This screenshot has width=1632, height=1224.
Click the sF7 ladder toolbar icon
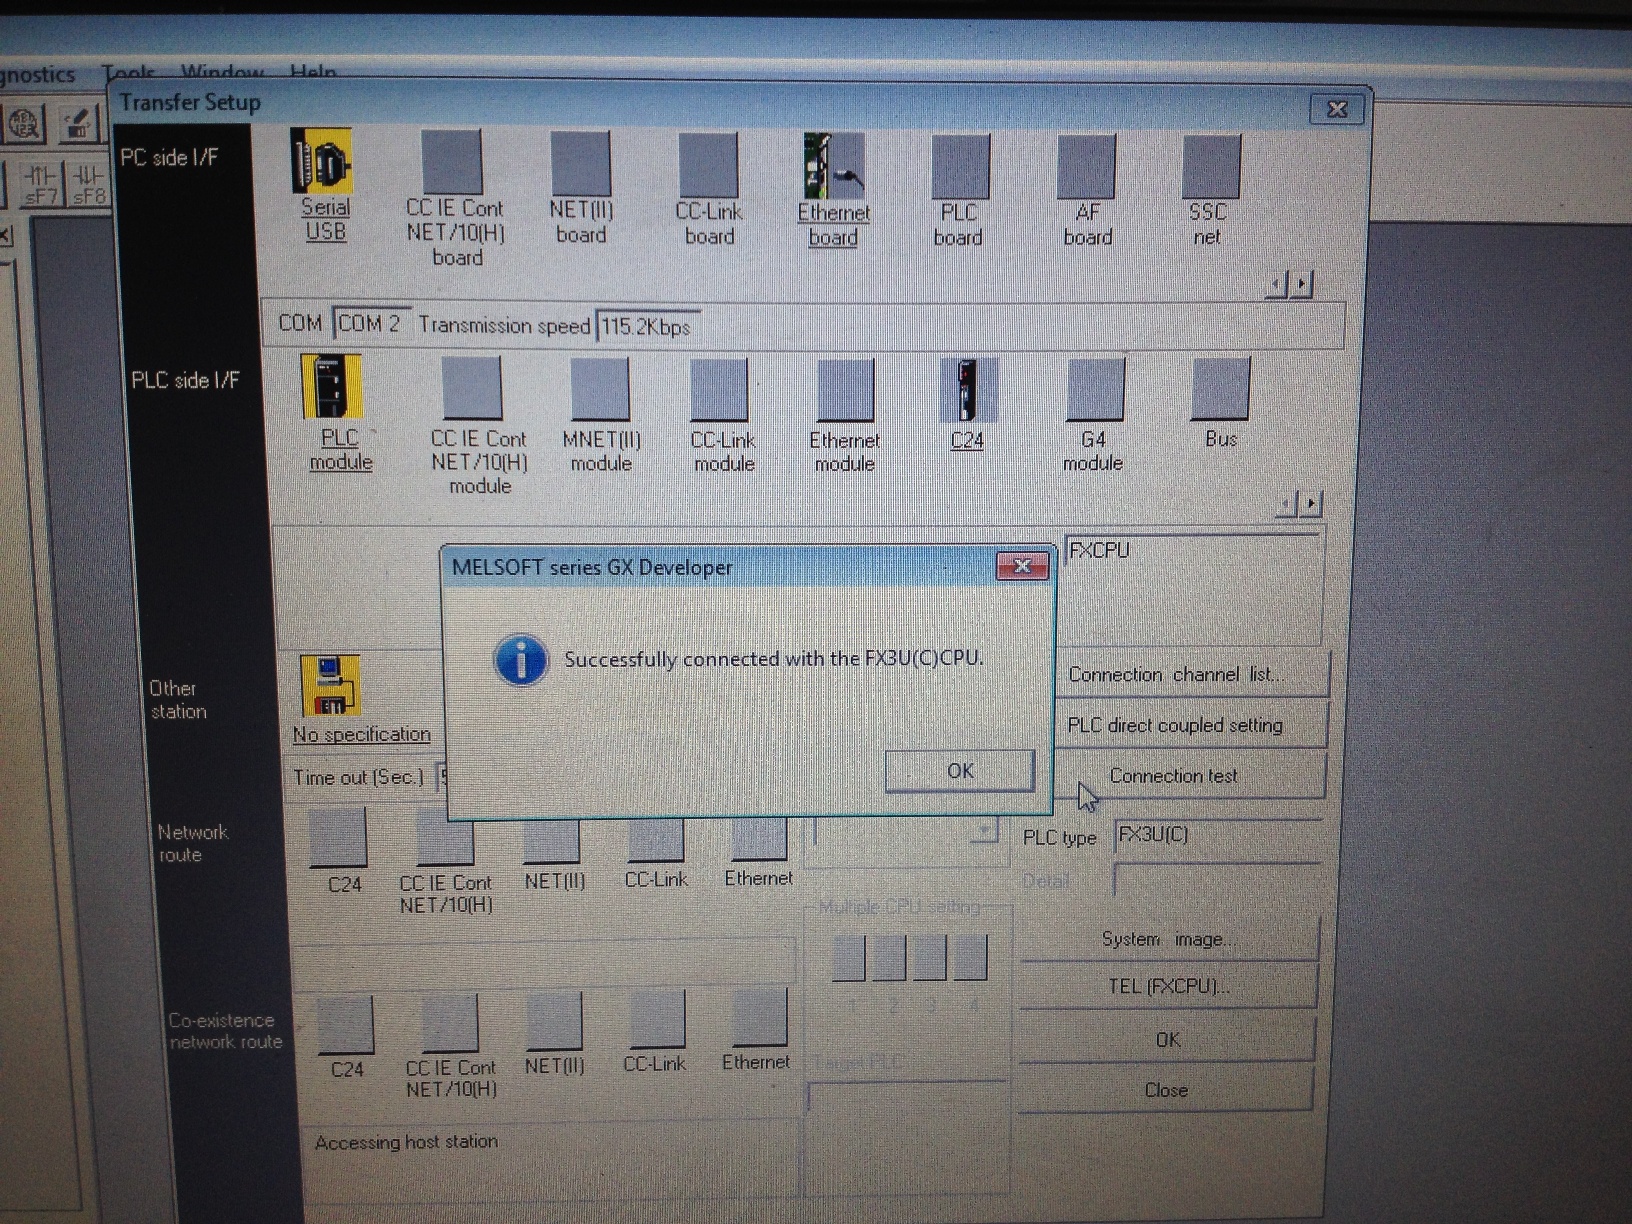pyautogui.click(x=40, y=185)
